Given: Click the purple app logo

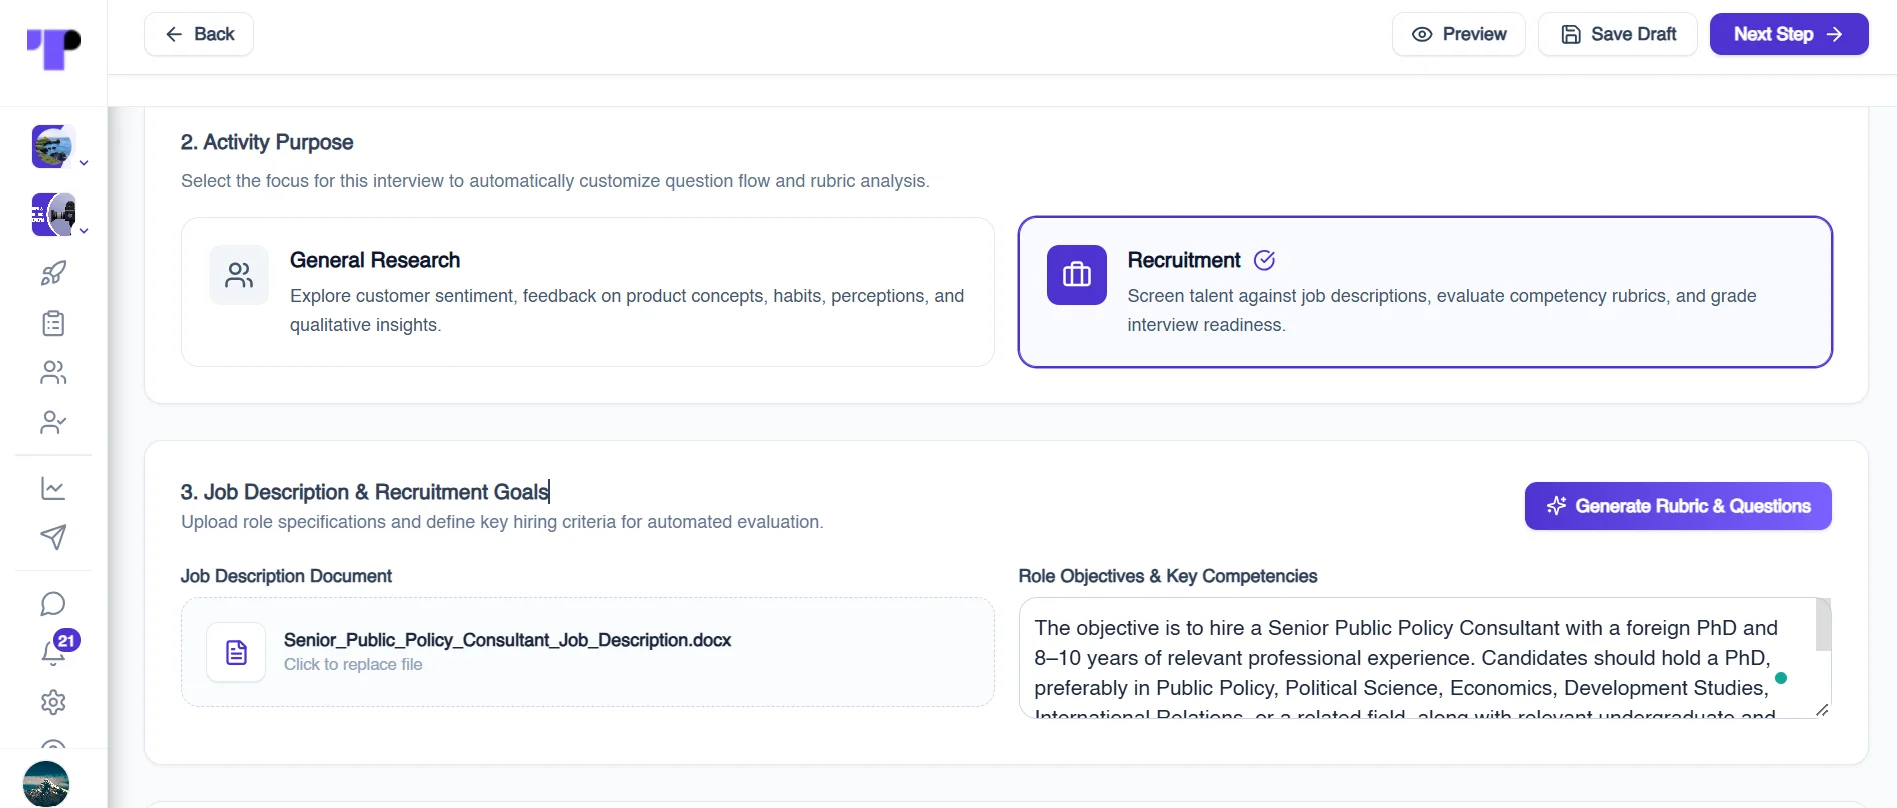Looking at the screenshot, I should click(54, 48).
